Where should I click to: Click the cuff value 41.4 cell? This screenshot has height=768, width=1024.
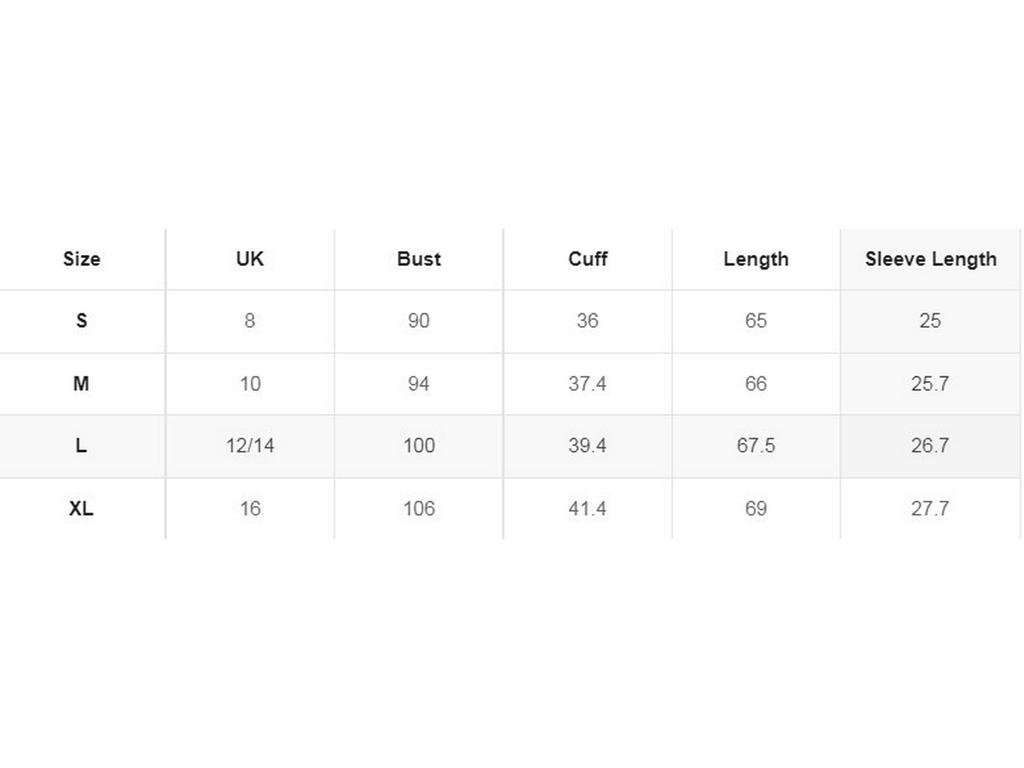click(587, 509)
